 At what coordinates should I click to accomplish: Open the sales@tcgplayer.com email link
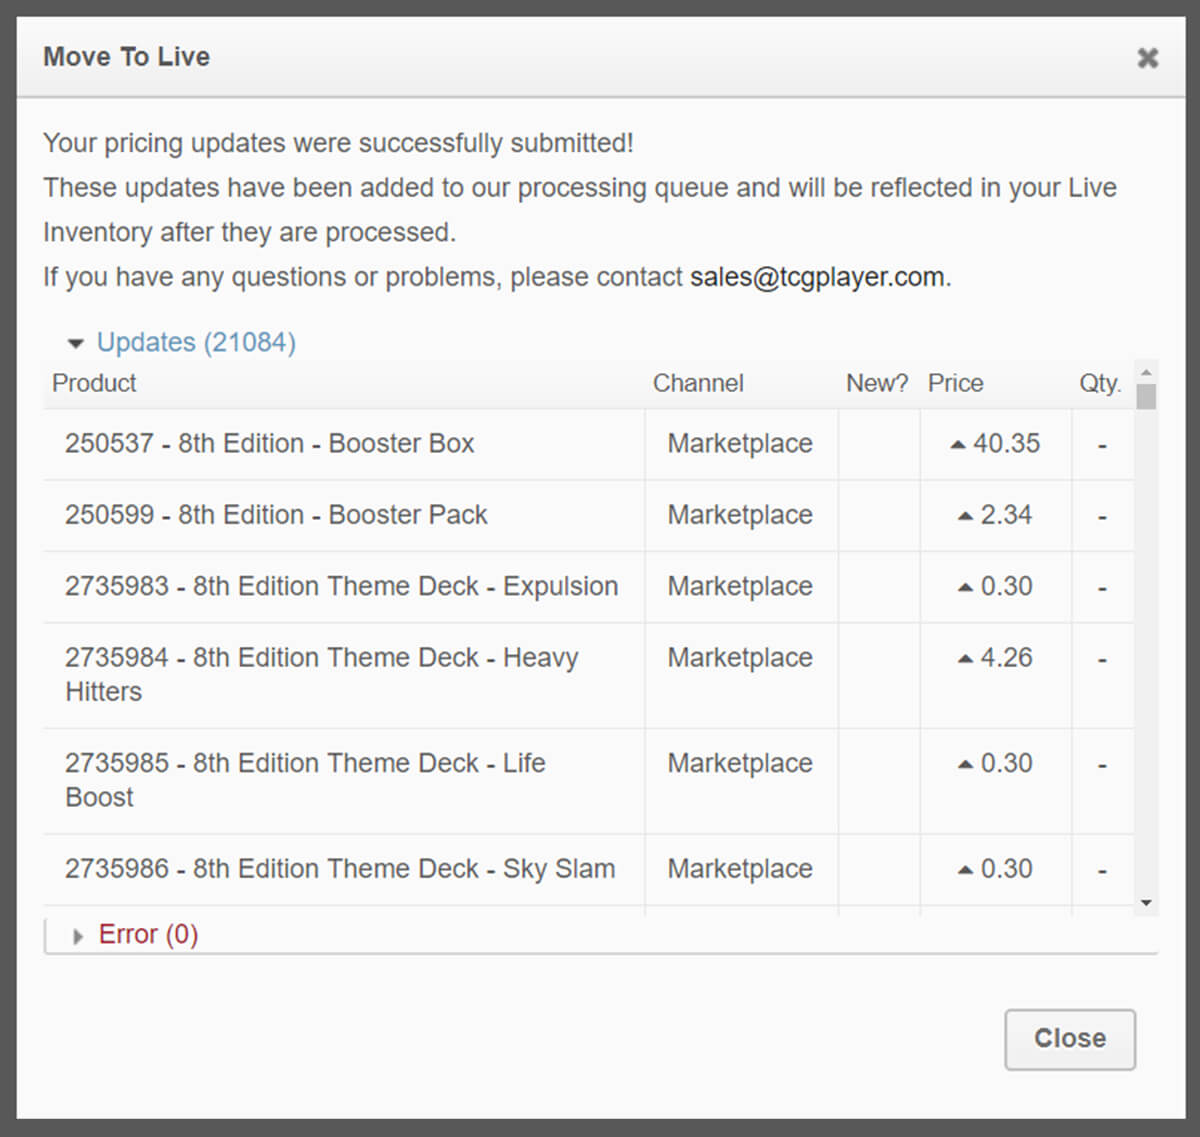click(x=818, y=277)
